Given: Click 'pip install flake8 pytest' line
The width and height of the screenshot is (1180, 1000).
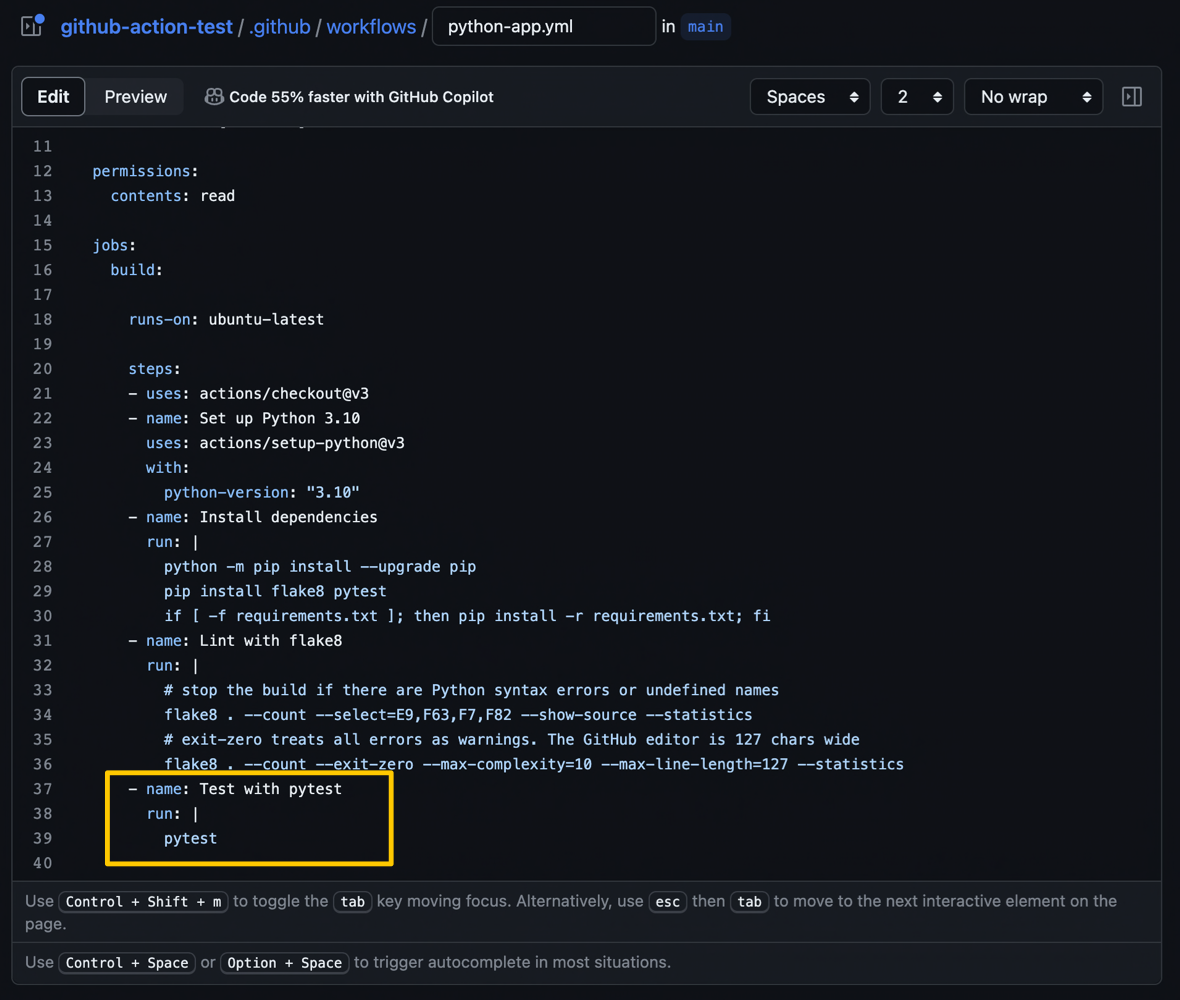Looking at the screenshot, I should 275,591.
